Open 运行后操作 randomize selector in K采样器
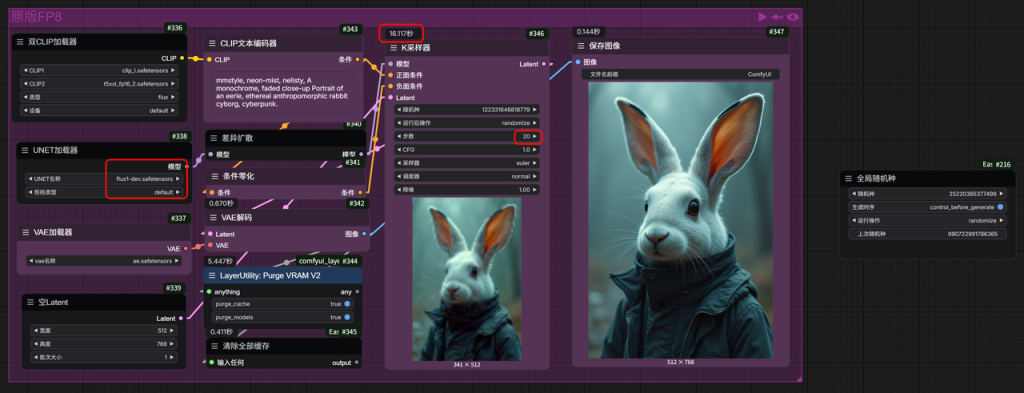 (467, 122)
